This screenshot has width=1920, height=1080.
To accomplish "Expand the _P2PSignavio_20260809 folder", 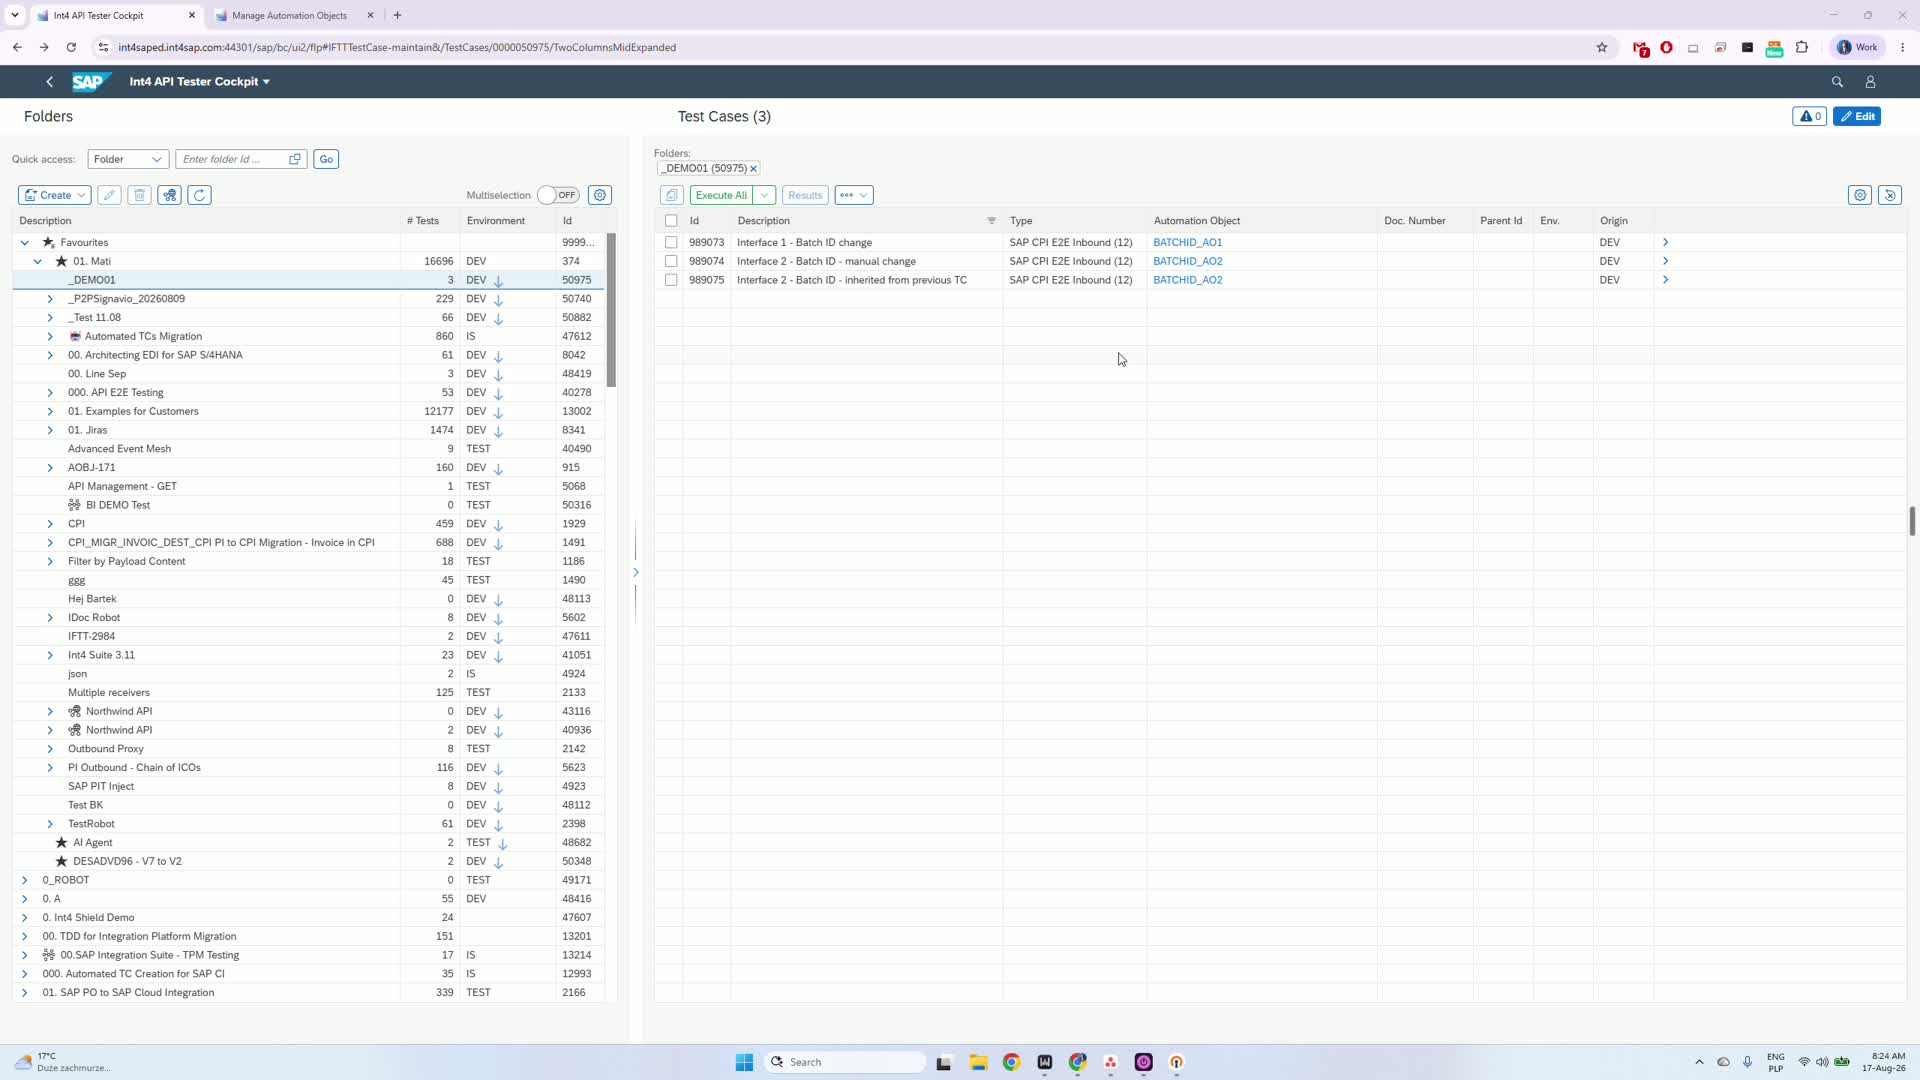I will click(x=50, y=299).
